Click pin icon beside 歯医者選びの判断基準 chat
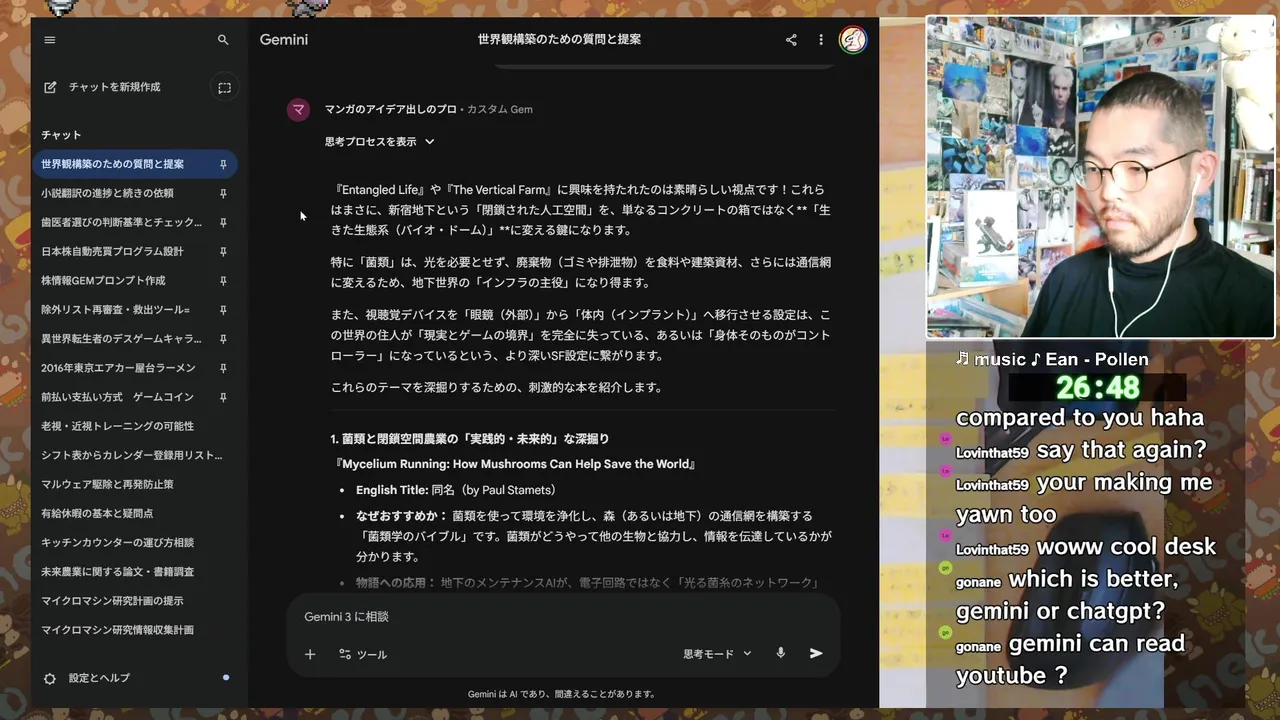This screenshot has height=720, width=1280. coord(223,222)
